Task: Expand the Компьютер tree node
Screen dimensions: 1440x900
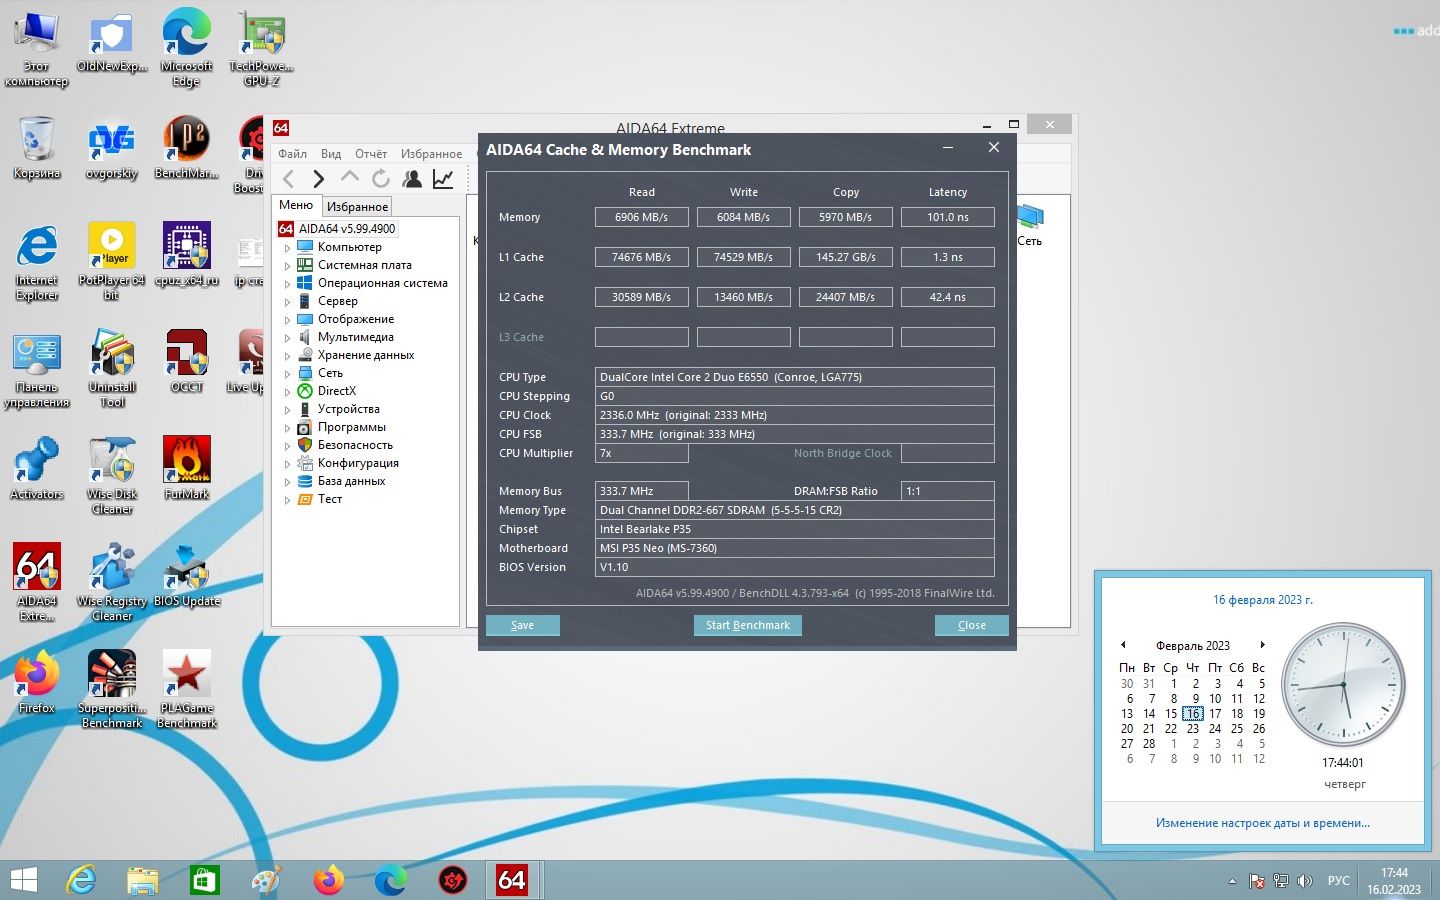Action: tap(287, 247)
